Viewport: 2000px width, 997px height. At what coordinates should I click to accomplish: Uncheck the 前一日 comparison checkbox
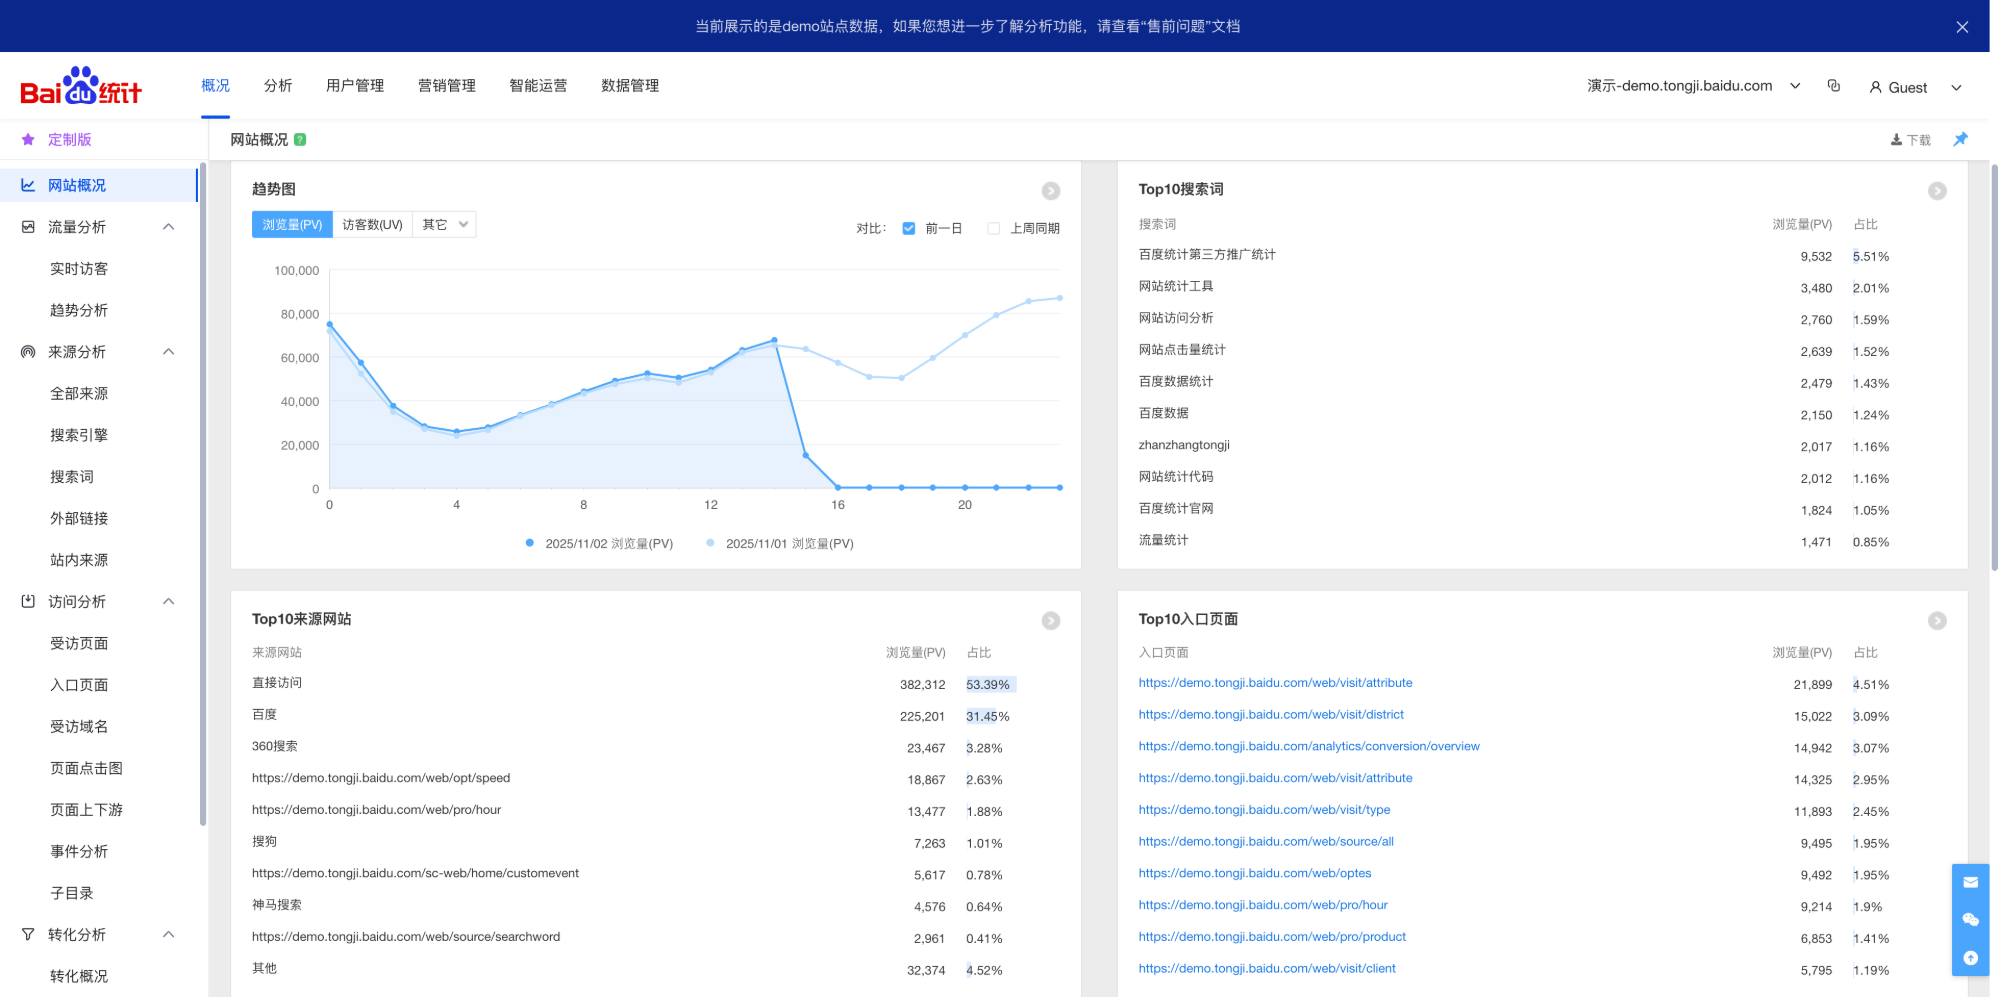(x=908, y=228)
